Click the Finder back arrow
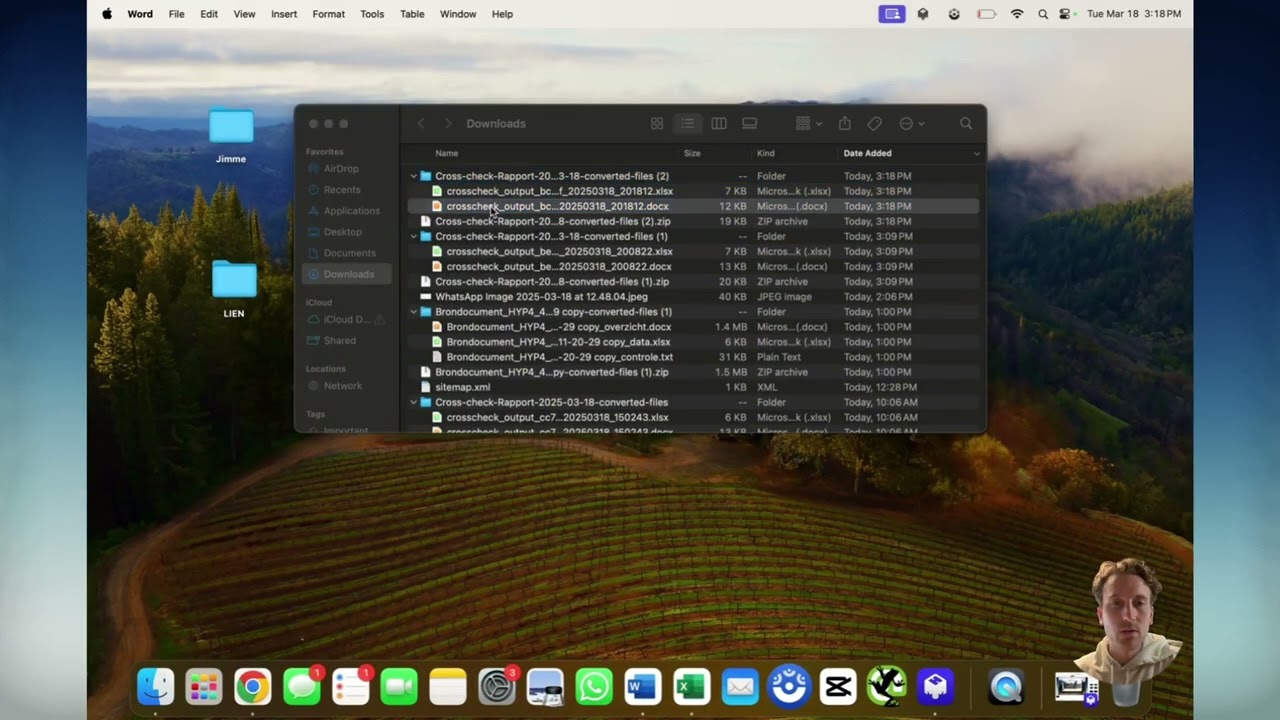This screenshot has height=720, width=1280. point(421,123)
